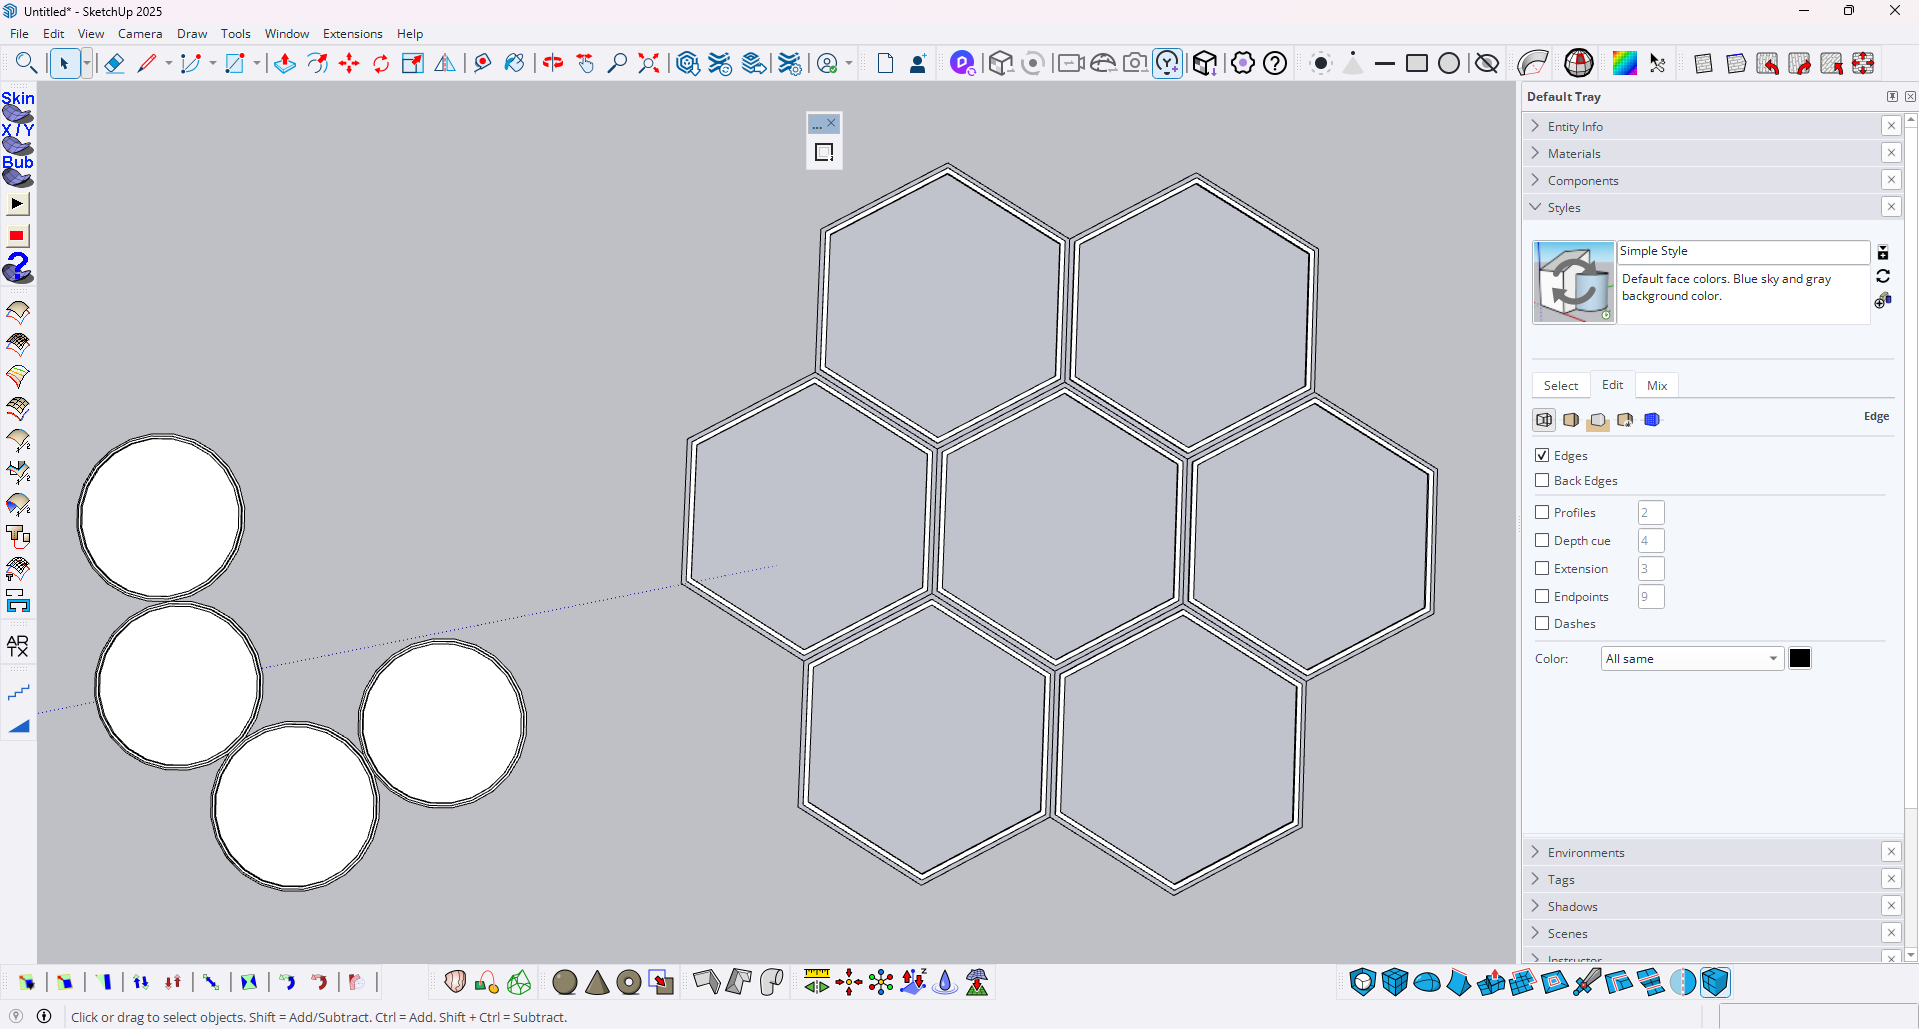This screenshot has height=1029, width=1919.
Task: Open the edge Color 'All same' dropdown
Action: [x=1692, y=658]
